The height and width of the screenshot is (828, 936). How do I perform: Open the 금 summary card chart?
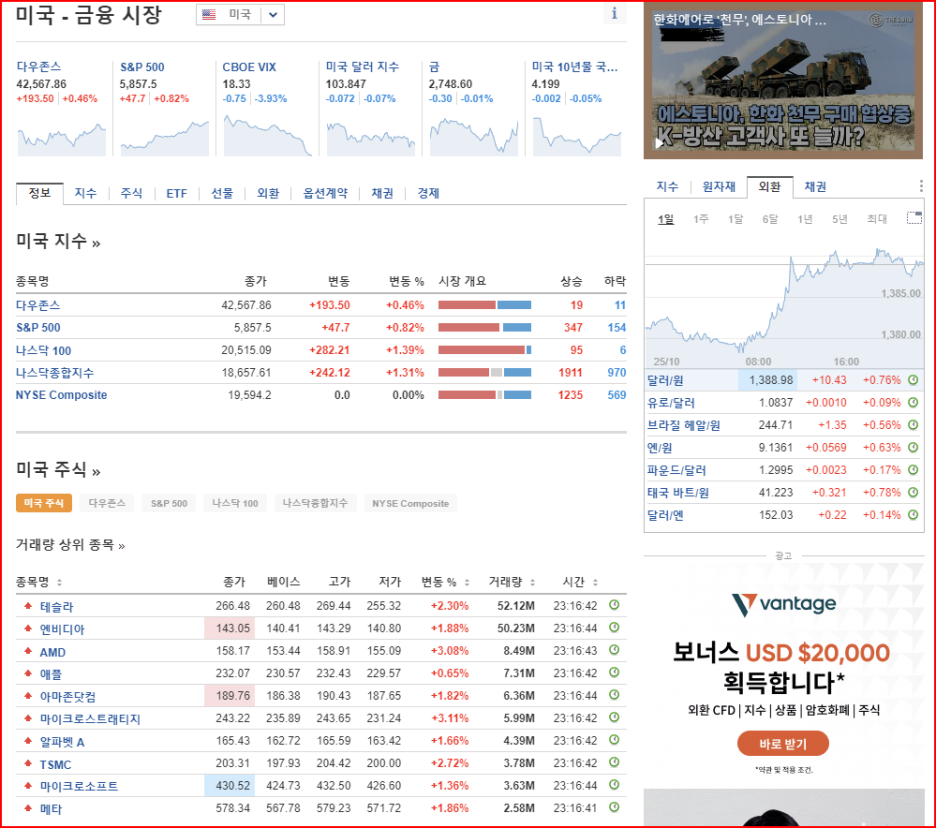point(474,136)
